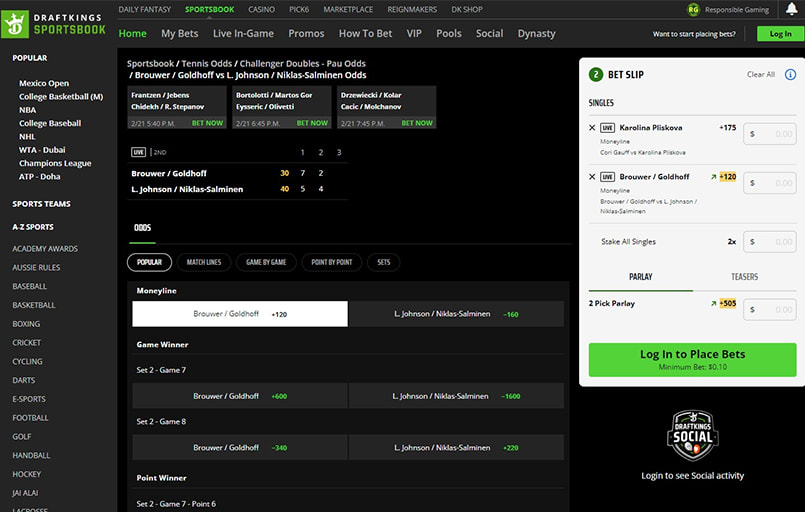
Task: Open the notifications bell icon
Action: tap(792, 9)
